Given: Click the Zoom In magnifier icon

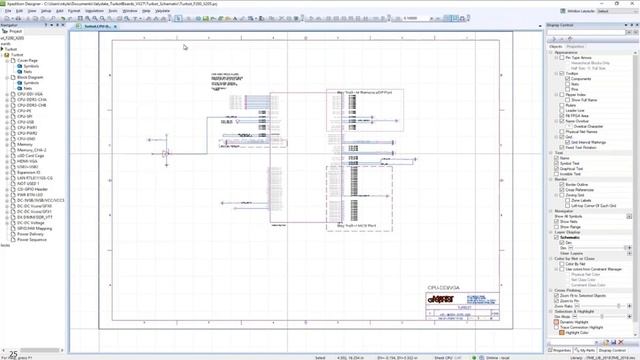Looking at the screenshot, I should (87, 18).
